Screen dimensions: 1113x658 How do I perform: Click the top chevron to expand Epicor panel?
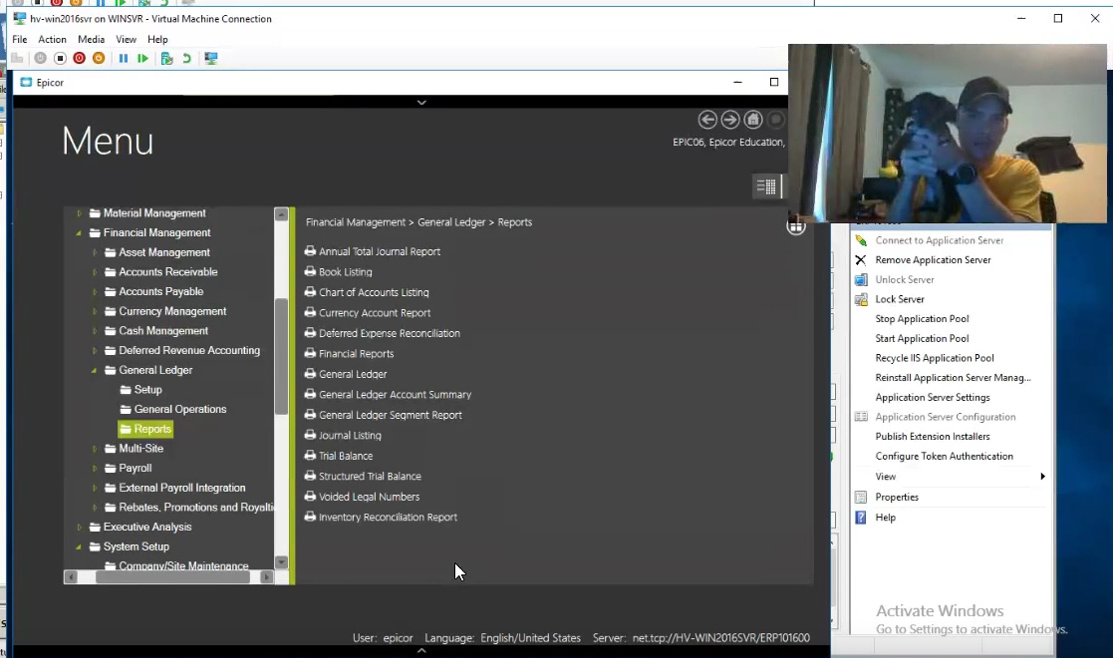pyautogui.click(x=422, y=102)
